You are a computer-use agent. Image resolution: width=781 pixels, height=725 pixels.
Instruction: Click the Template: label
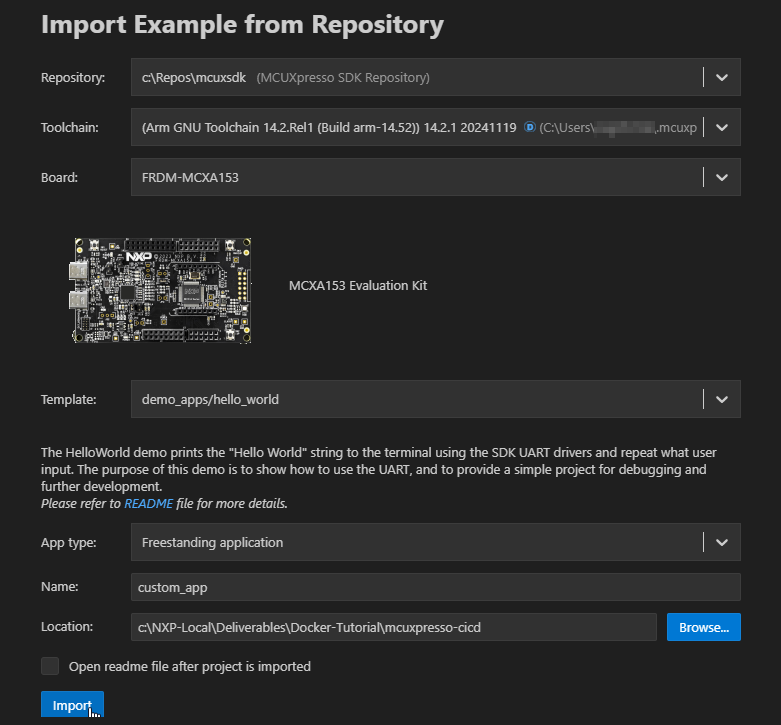[68, 399]
